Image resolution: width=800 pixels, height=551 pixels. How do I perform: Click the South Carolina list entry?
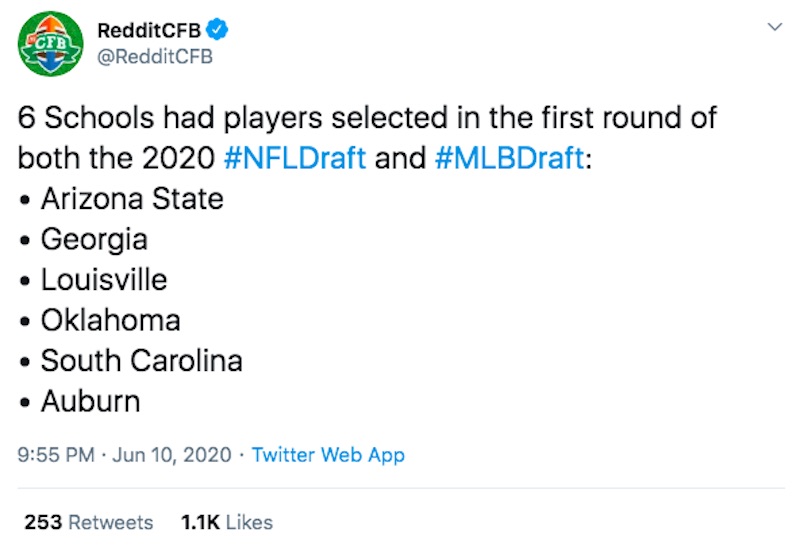click(x=142, y=361)
